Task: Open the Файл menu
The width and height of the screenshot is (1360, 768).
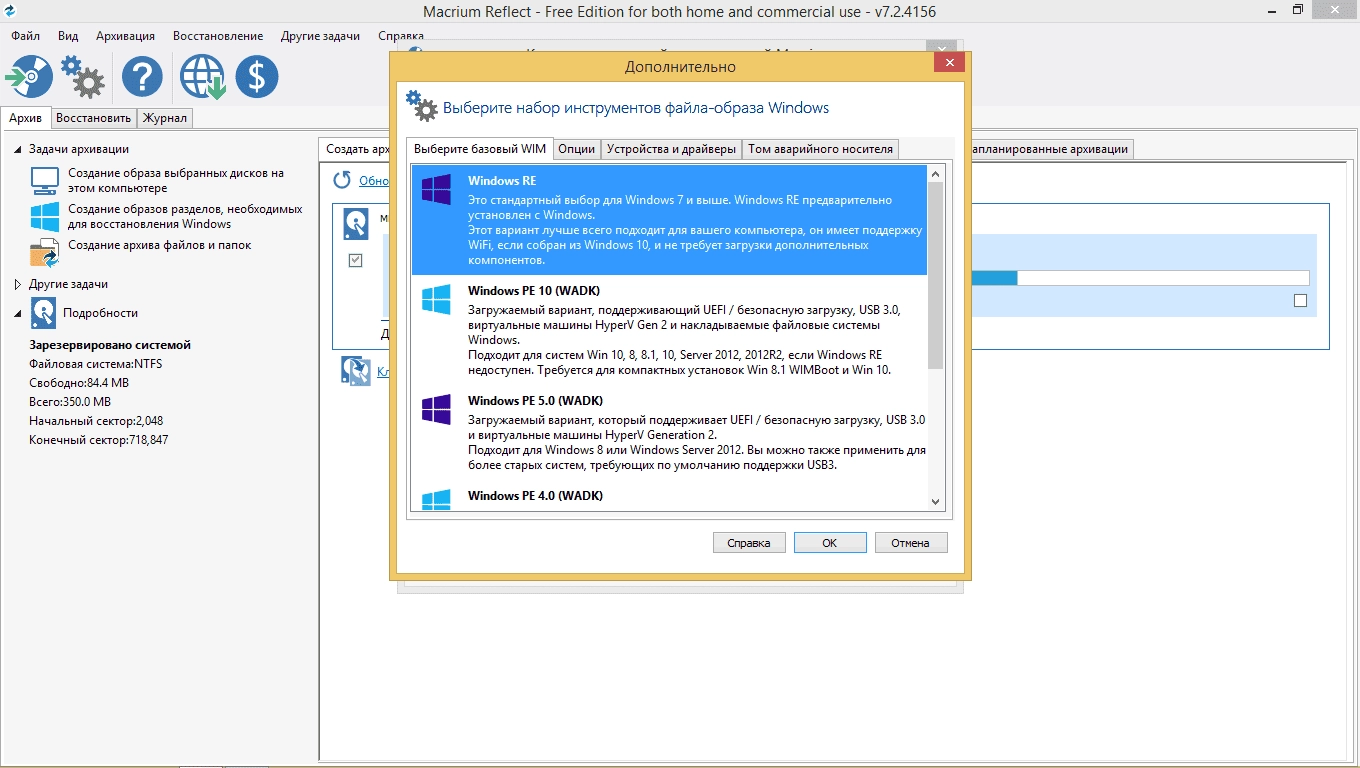Action: (x=25, y=36)
